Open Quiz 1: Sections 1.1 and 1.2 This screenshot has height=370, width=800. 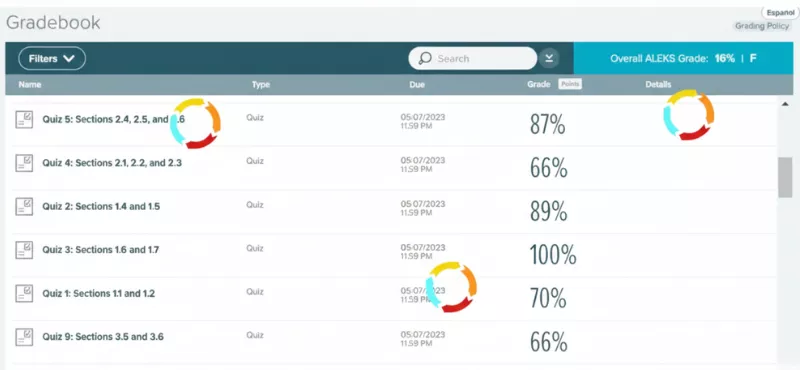coord(98,293)
